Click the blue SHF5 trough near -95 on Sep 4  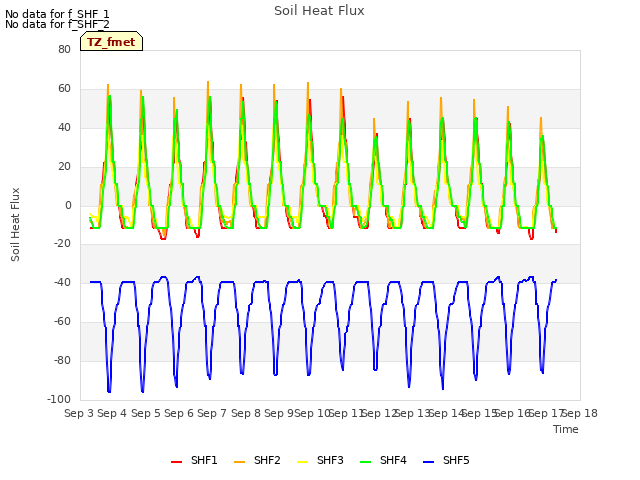coord(109,392)
